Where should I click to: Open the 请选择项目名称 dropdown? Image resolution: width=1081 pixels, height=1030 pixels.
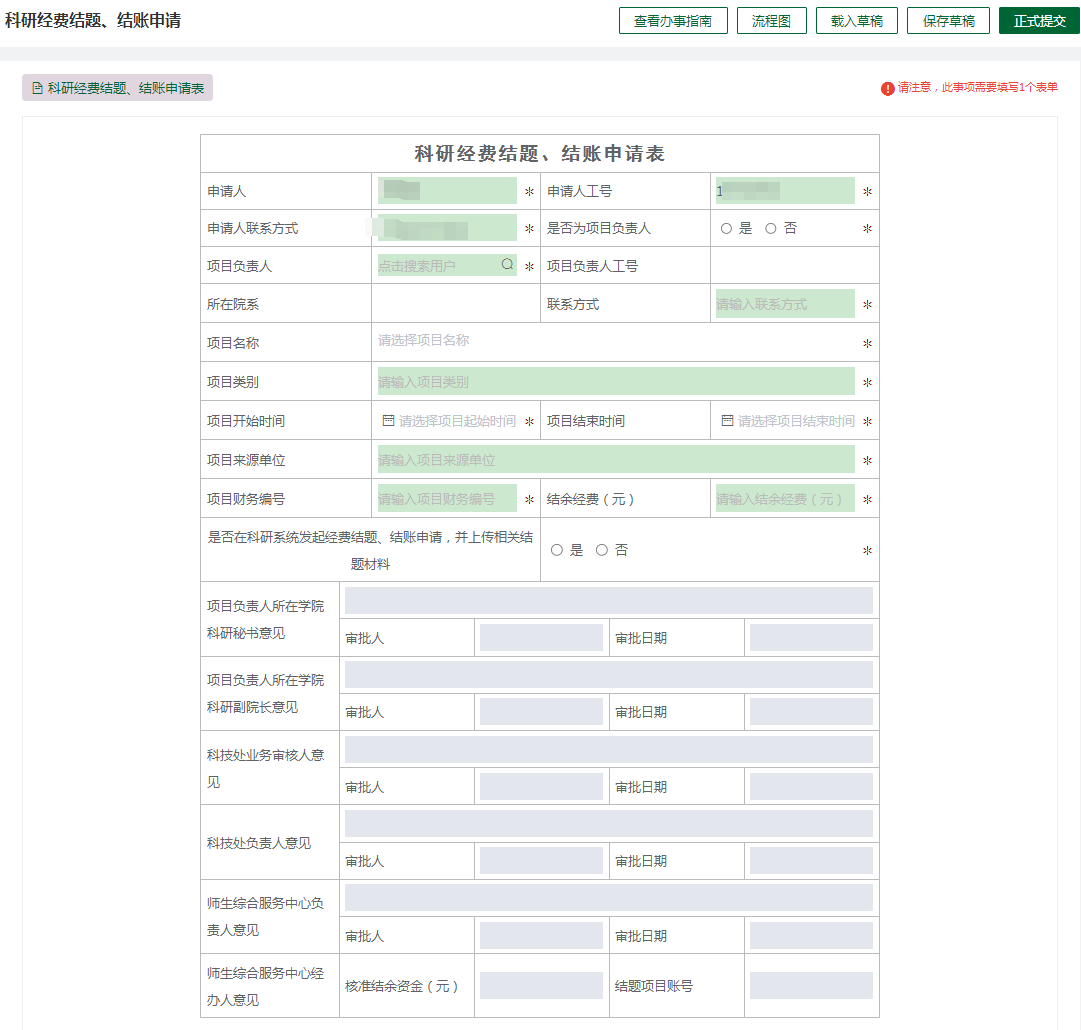coord(616,341)
